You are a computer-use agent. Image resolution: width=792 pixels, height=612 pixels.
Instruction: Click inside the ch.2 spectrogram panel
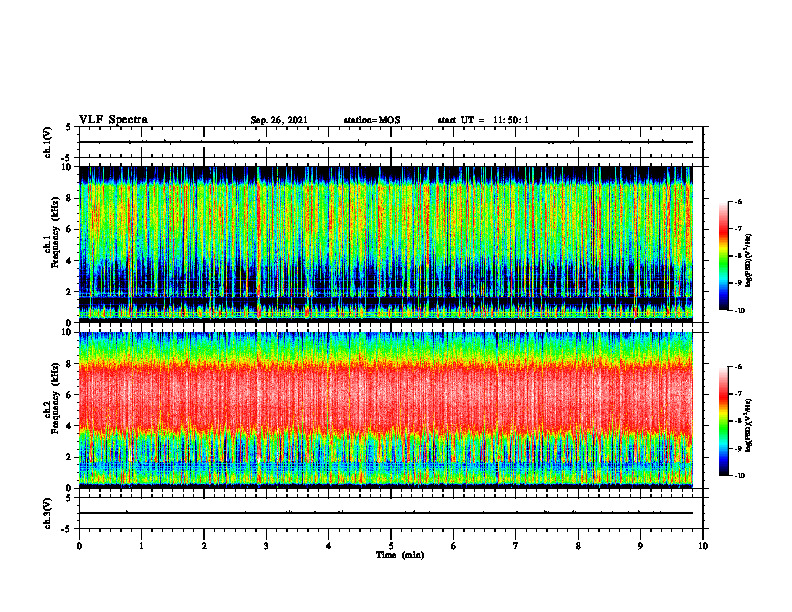pyautogui.click(x=386, y=410)
